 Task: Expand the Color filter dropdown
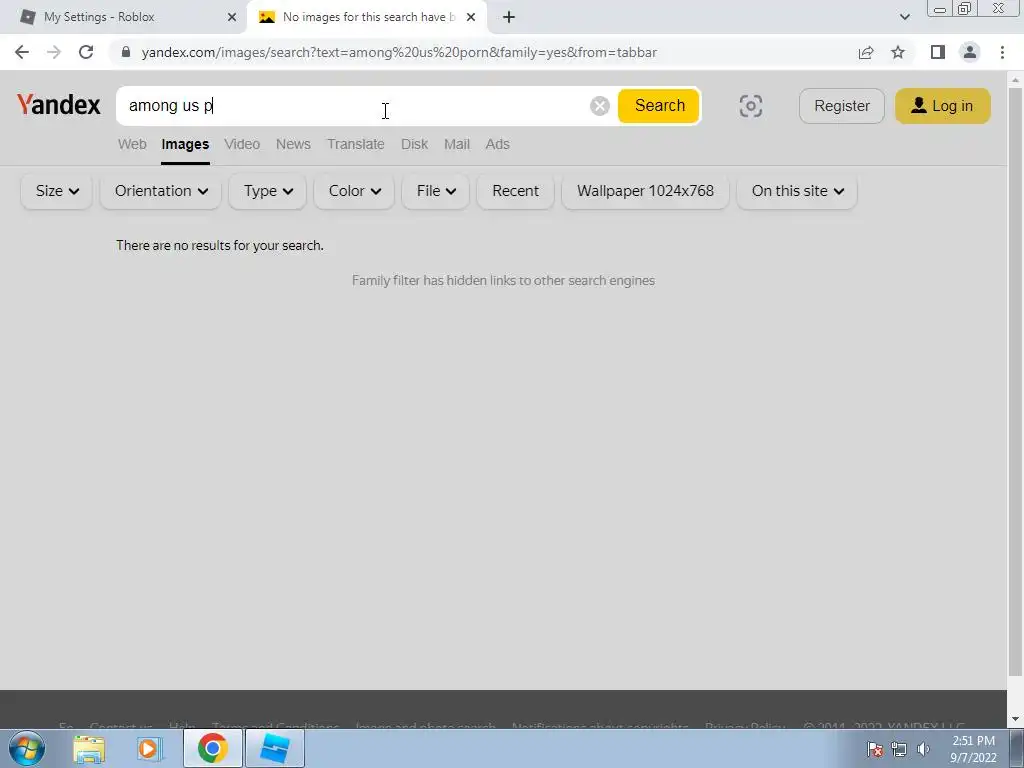[x=354, y=191]
